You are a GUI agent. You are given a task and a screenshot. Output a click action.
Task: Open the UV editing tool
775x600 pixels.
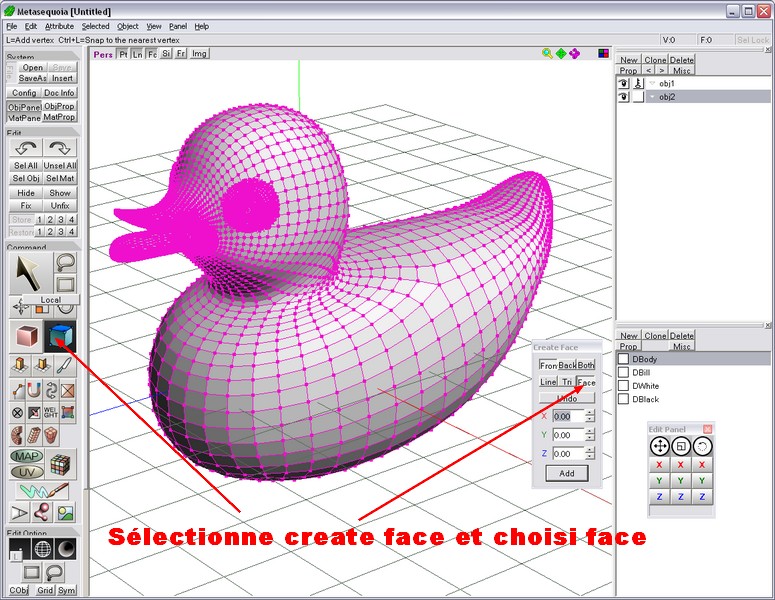26,470
